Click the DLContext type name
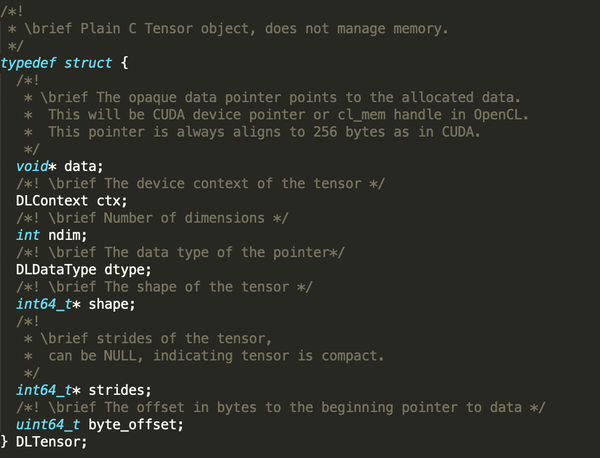The height and width of the screenshot is (458, 600). coord(53,200)
